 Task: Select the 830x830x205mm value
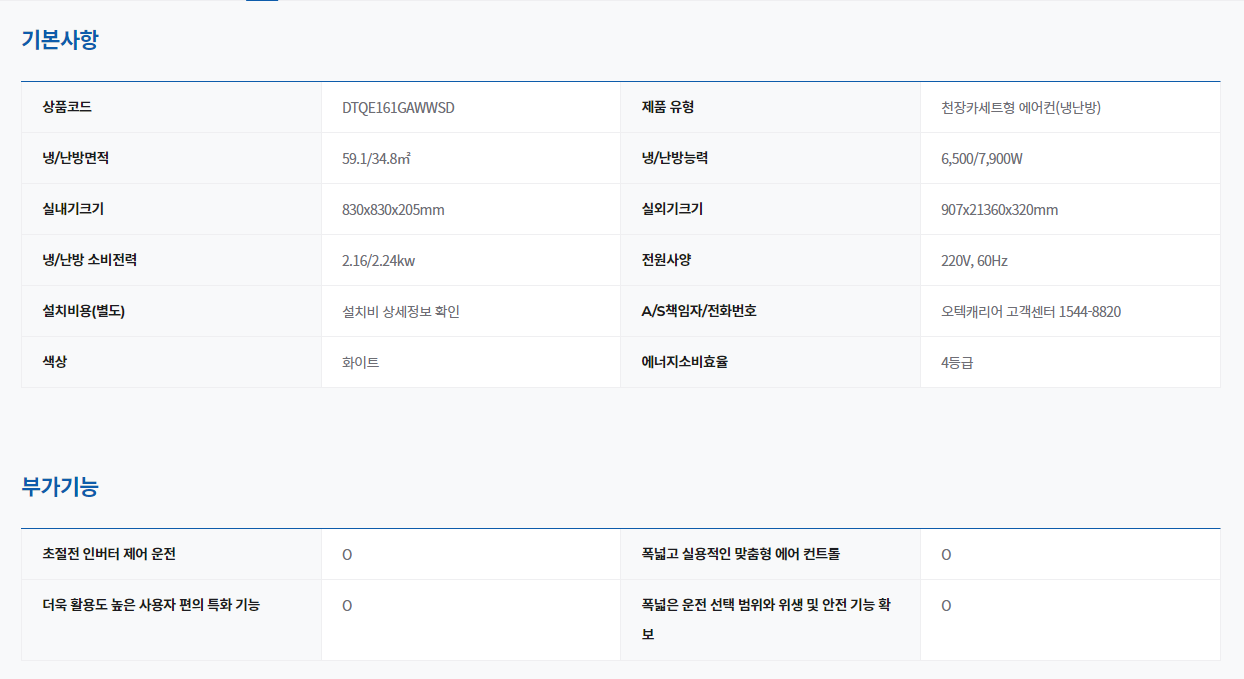[x=393, y=210]
